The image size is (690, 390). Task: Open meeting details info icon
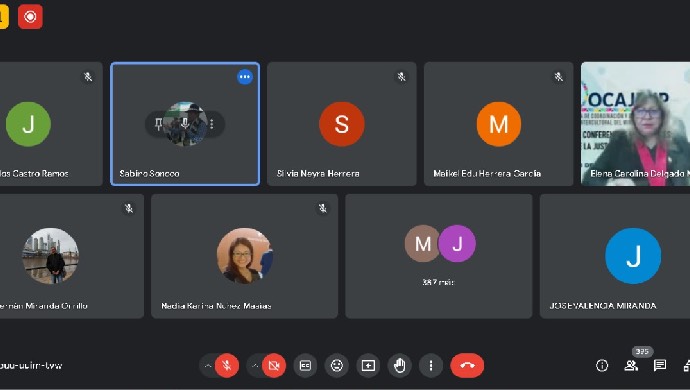click(x=602, y=365)
